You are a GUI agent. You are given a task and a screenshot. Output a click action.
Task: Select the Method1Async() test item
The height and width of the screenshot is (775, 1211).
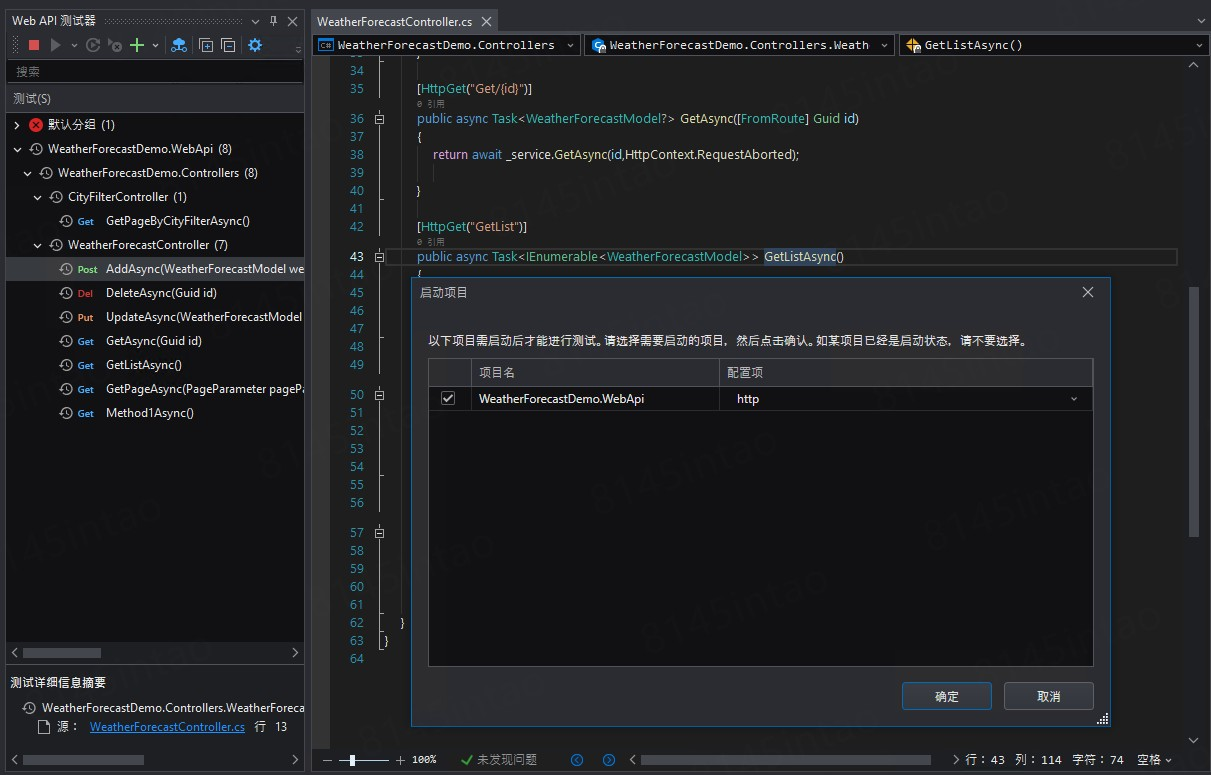point(150,413)
